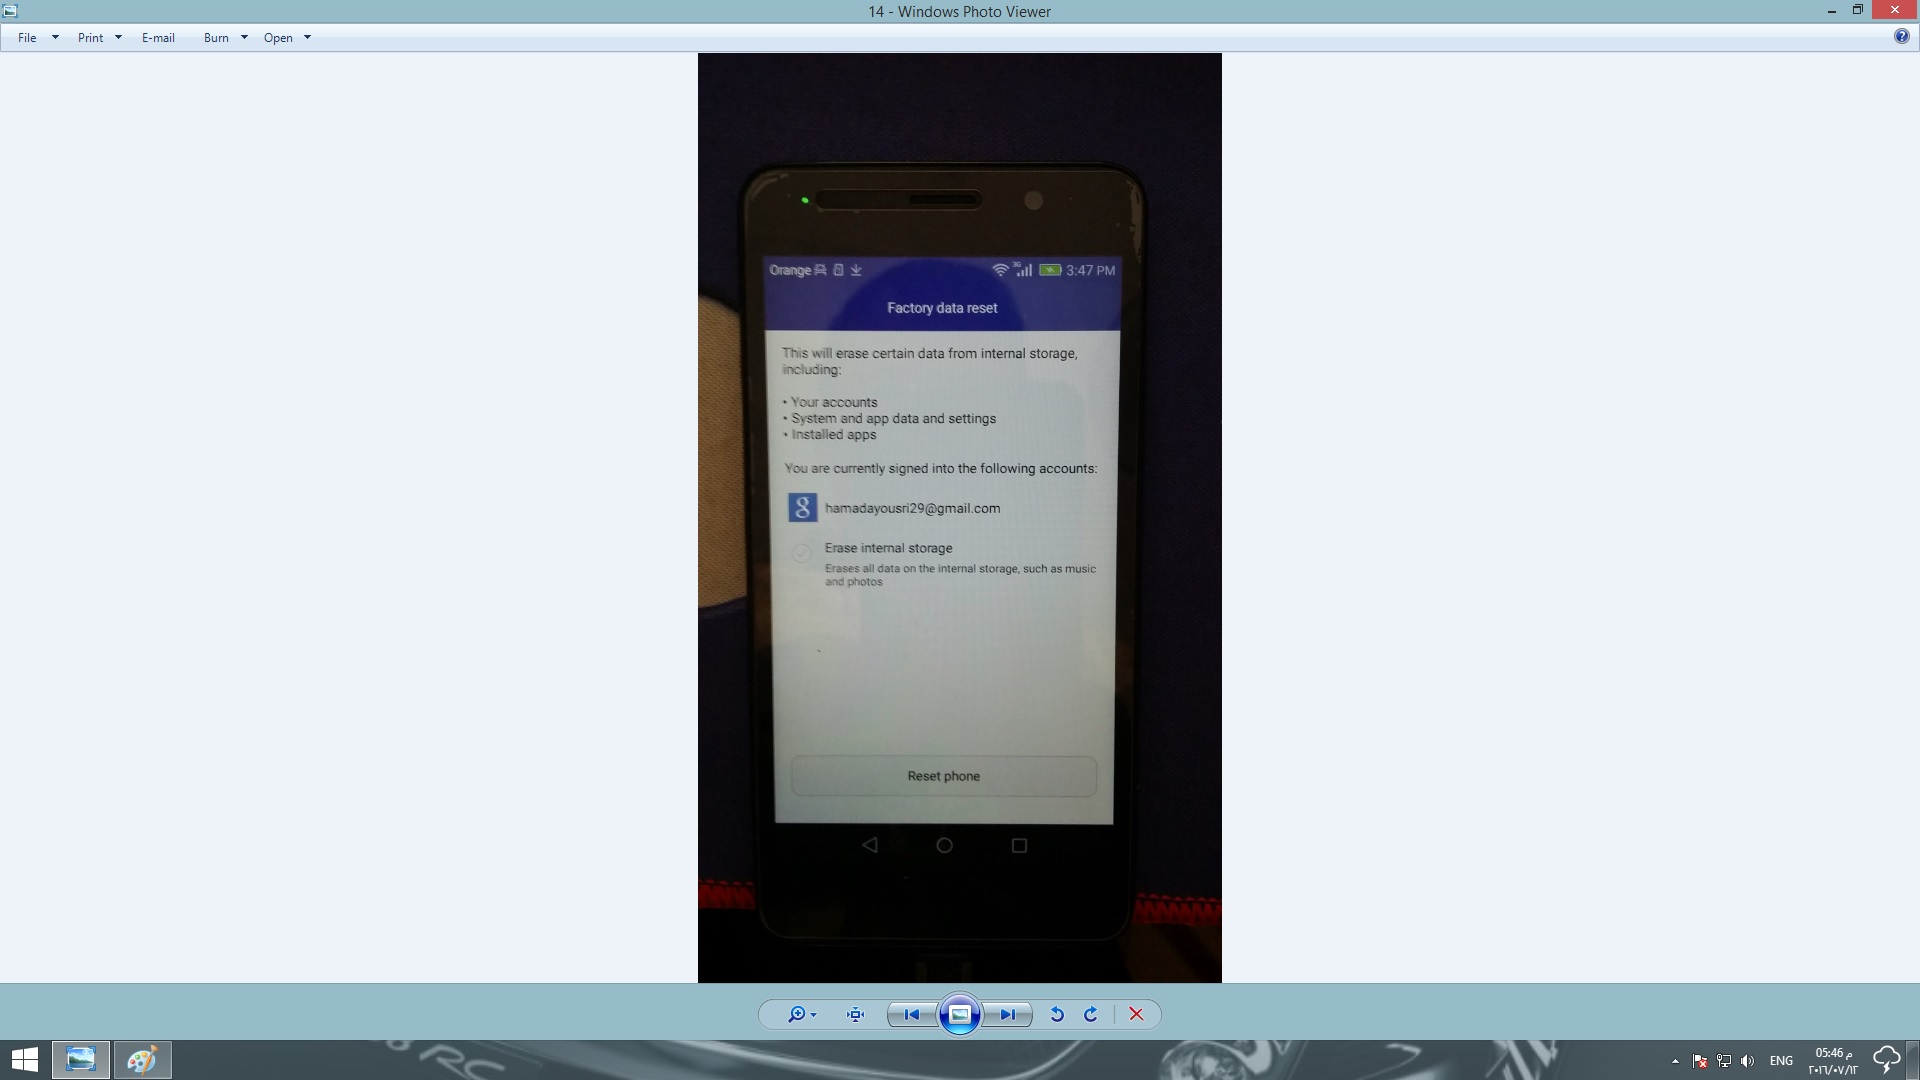Click the cloud icon in tray
This screenshot has height=1080, width=1920.
(1886, 1060)
